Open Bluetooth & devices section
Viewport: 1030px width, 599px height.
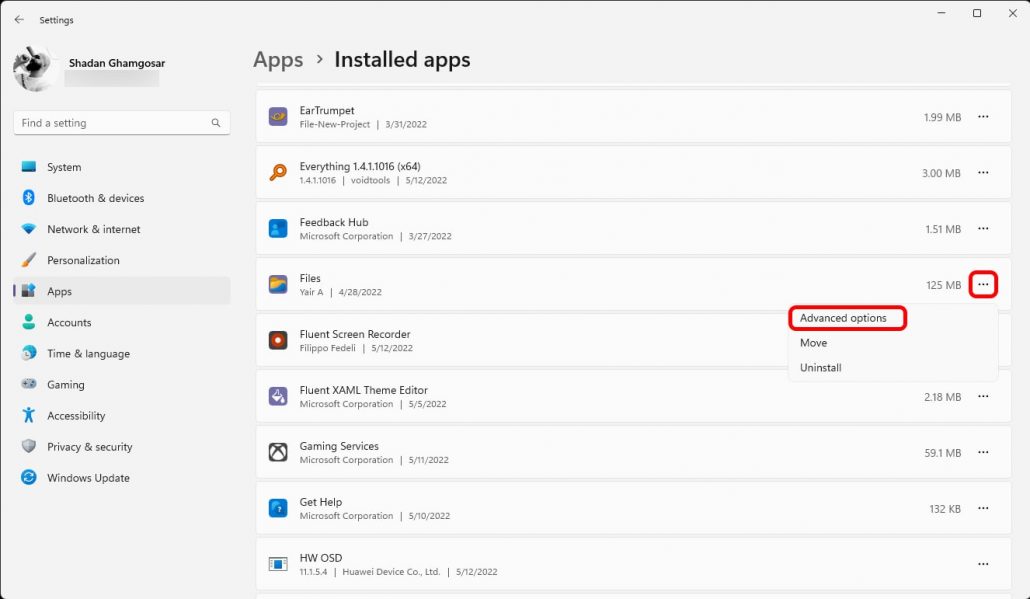click(x=95, y=198)
